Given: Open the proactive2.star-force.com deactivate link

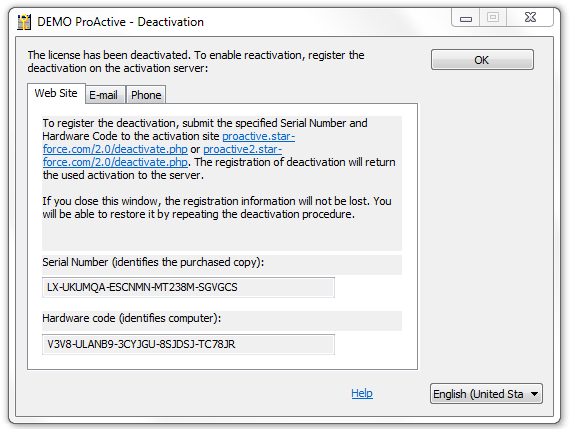Looking at the screenshot, I should tap(163, 156).
